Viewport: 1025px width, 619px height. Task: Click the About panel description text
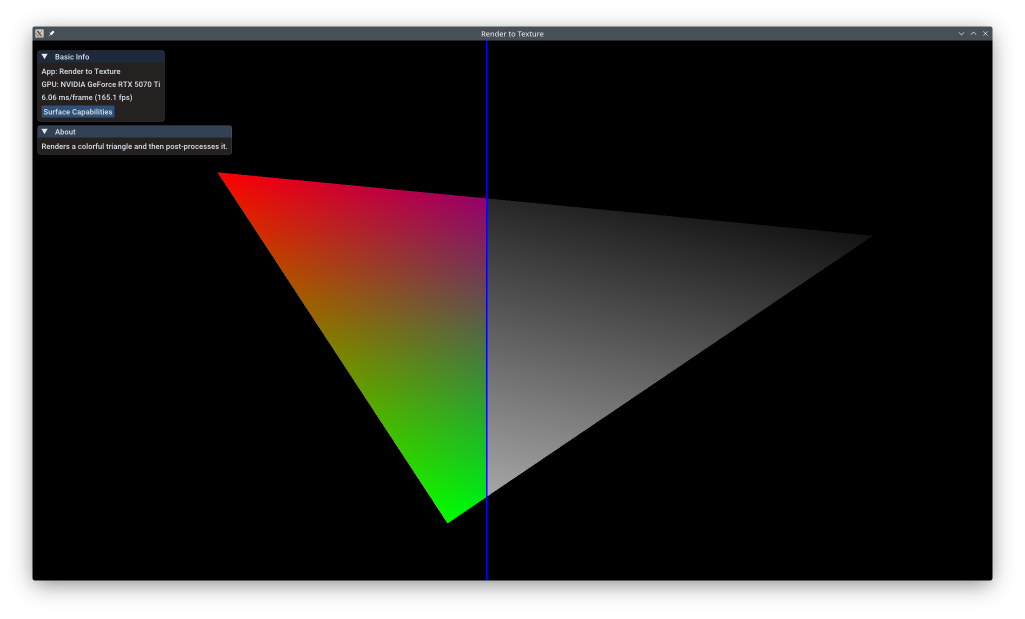pos(134,146)
